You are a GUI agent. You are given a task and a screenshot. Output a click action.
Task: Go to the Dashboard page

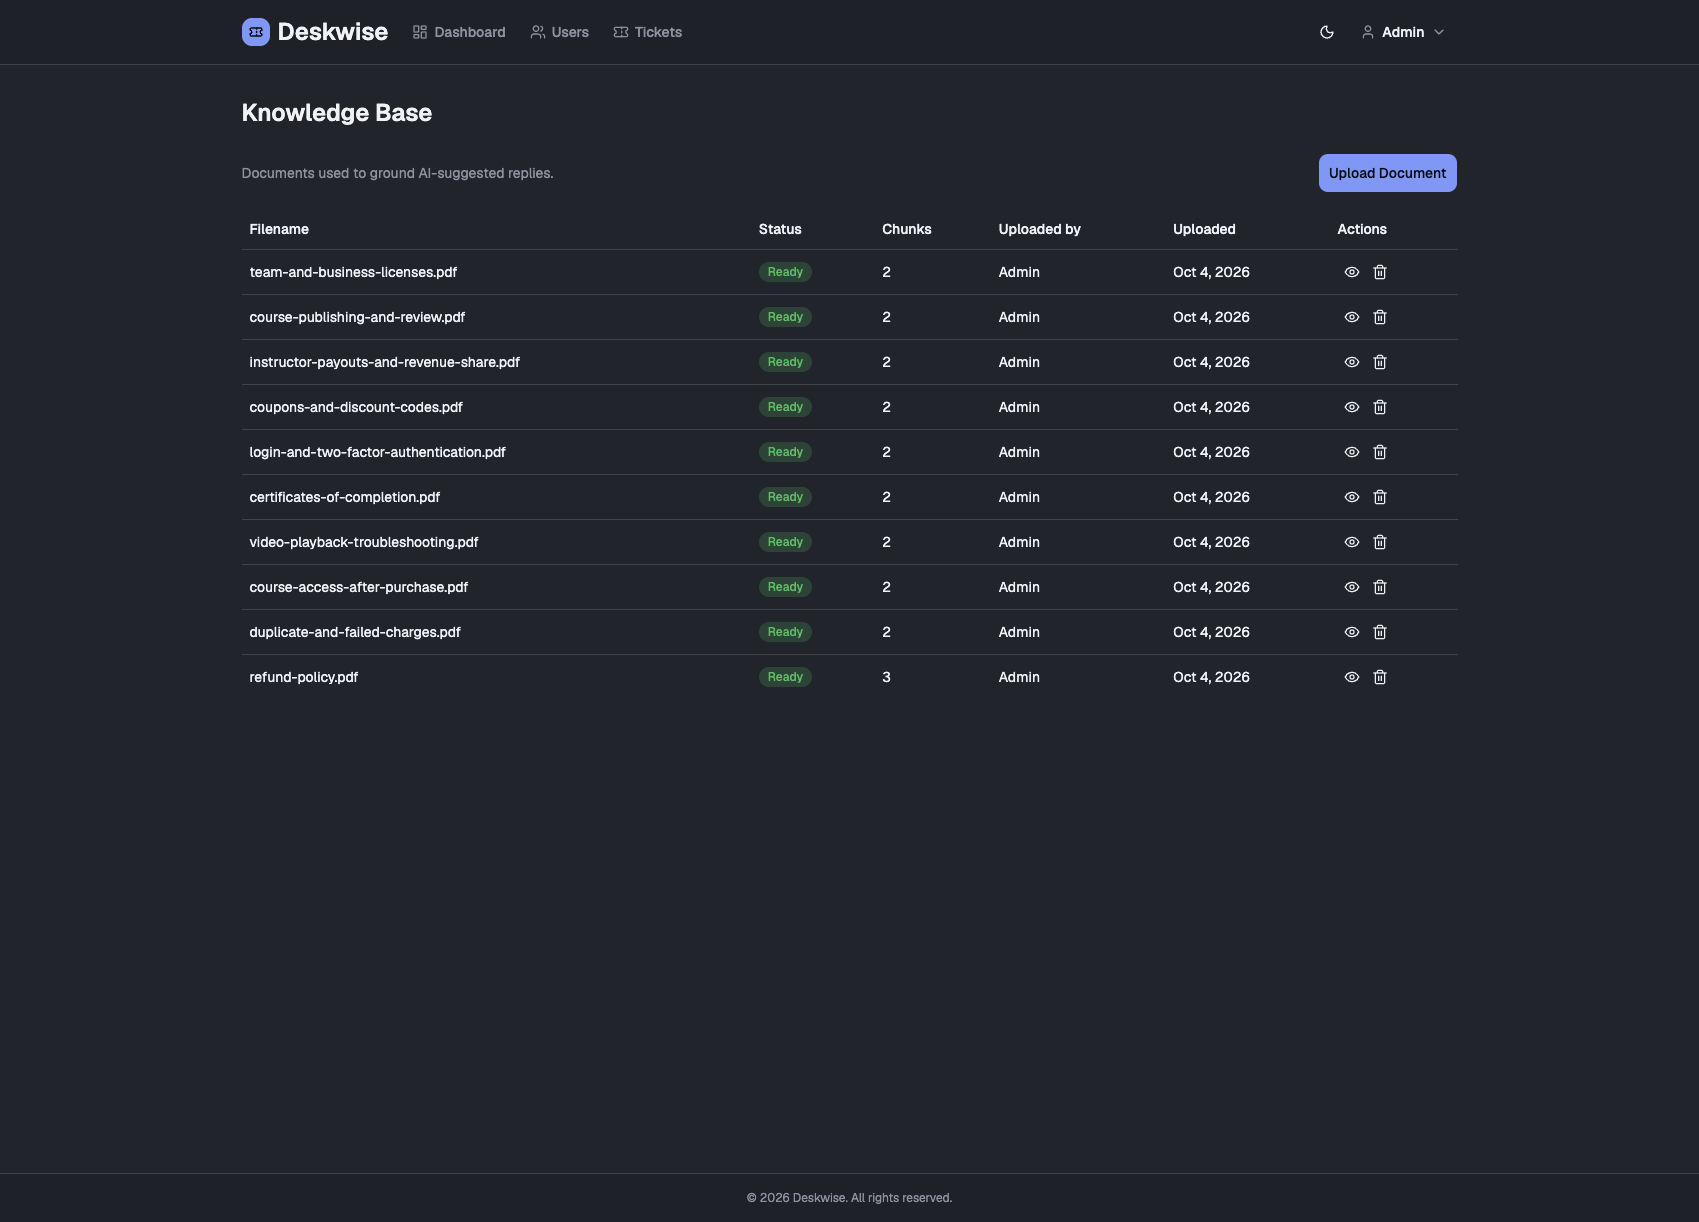tap(459, 32)
